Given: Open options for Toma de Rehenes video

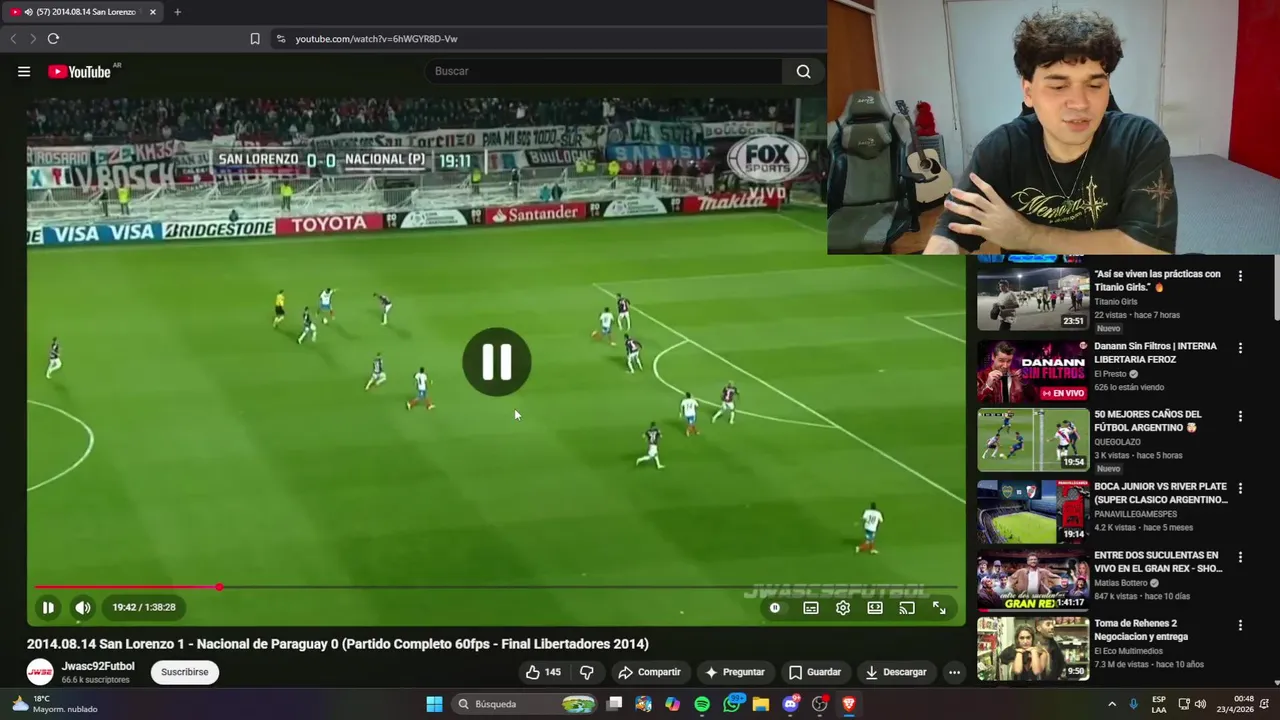Looking at the screenshot, I should click(x=1240, y=625).
